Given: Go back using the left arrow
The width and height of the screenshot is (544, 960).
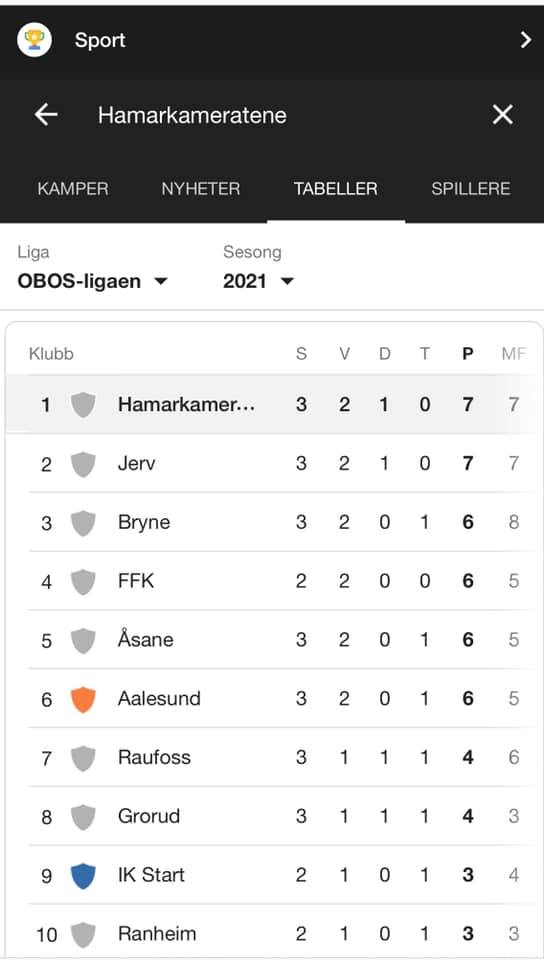Looking at the screenshot, I should pyautogui.click(x=46, y=114).
